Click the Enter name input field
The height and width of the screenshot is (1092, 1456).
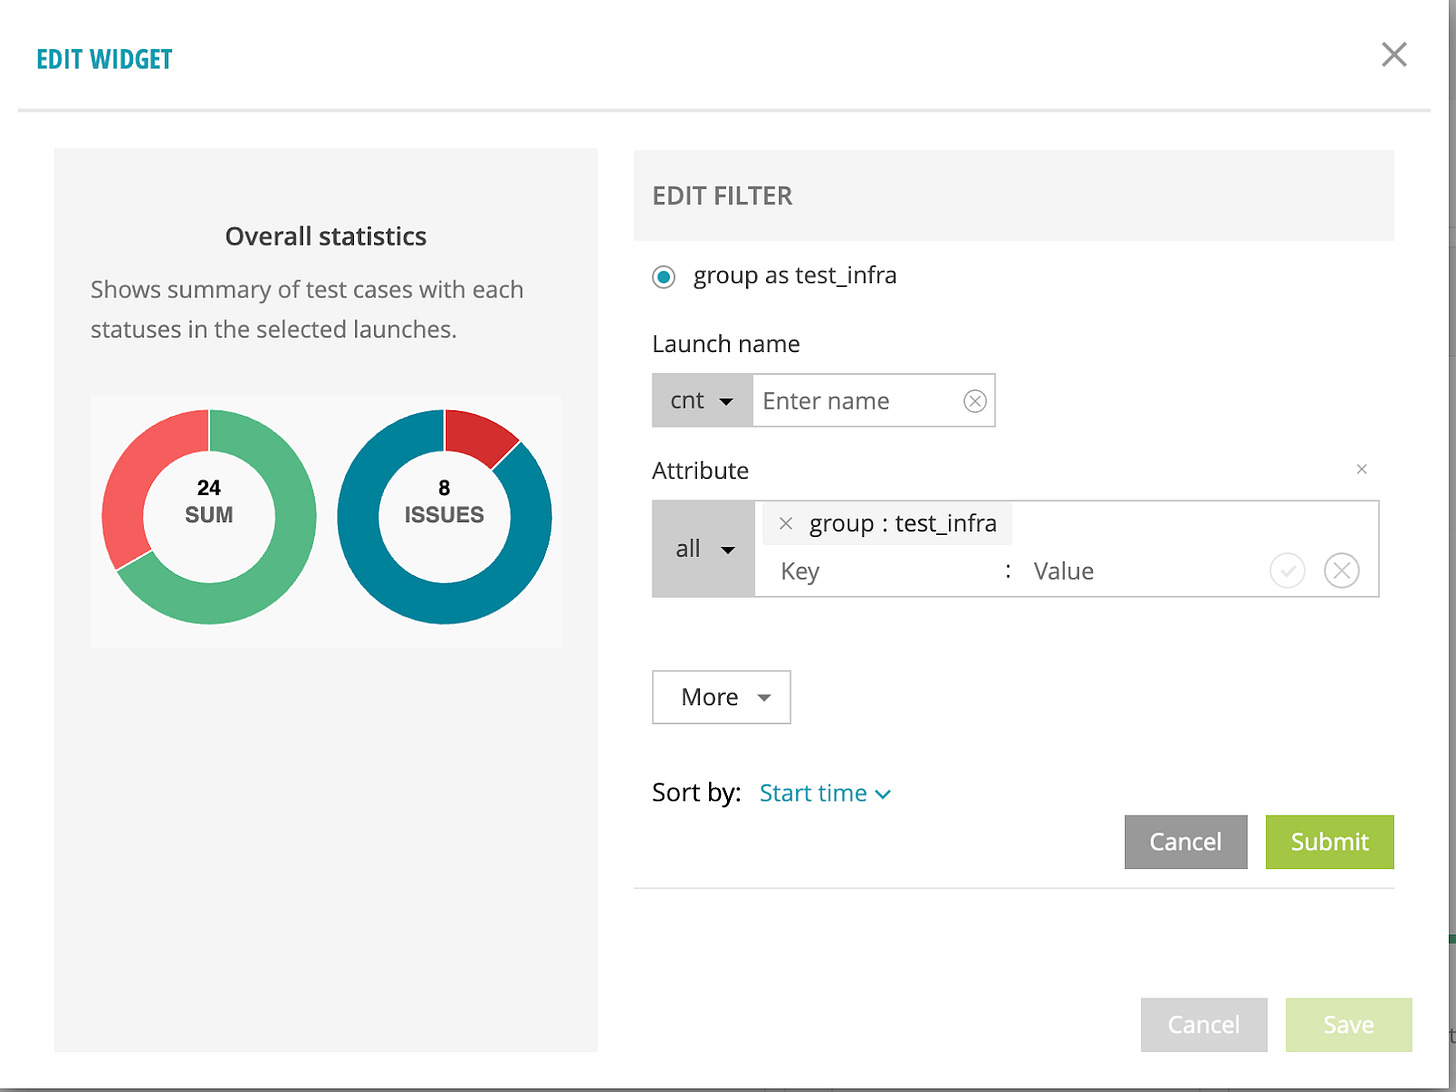point(860,400)
